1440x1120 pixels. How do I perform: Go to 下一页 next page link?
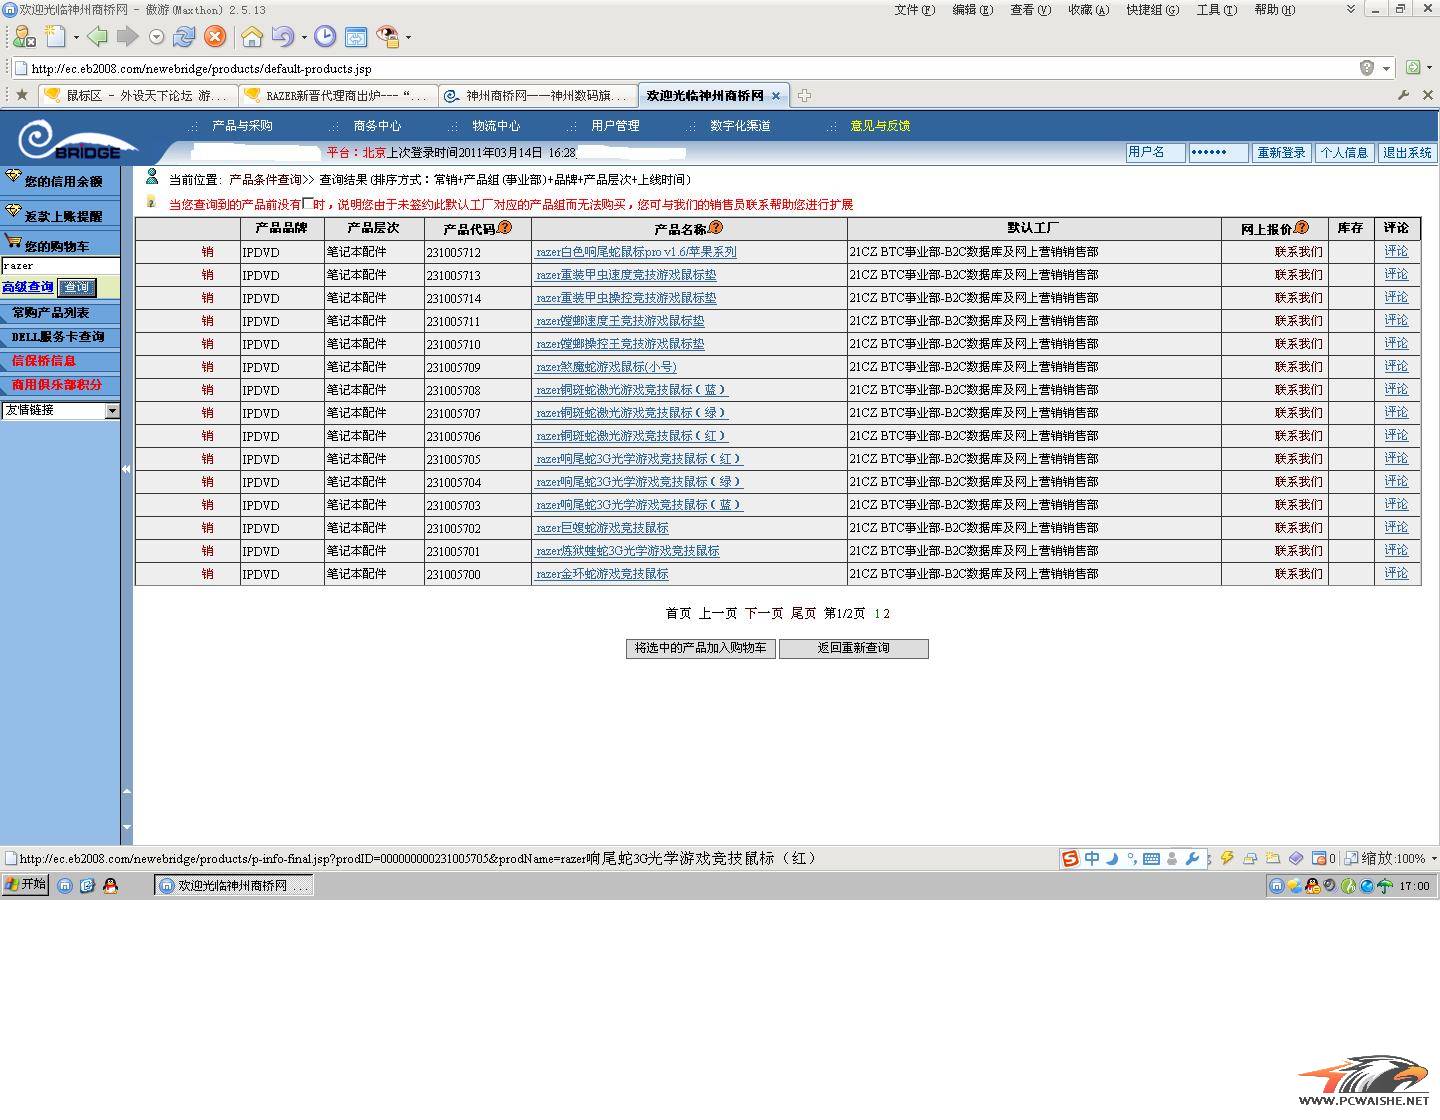pyautogui.click(x=764, y=613)
